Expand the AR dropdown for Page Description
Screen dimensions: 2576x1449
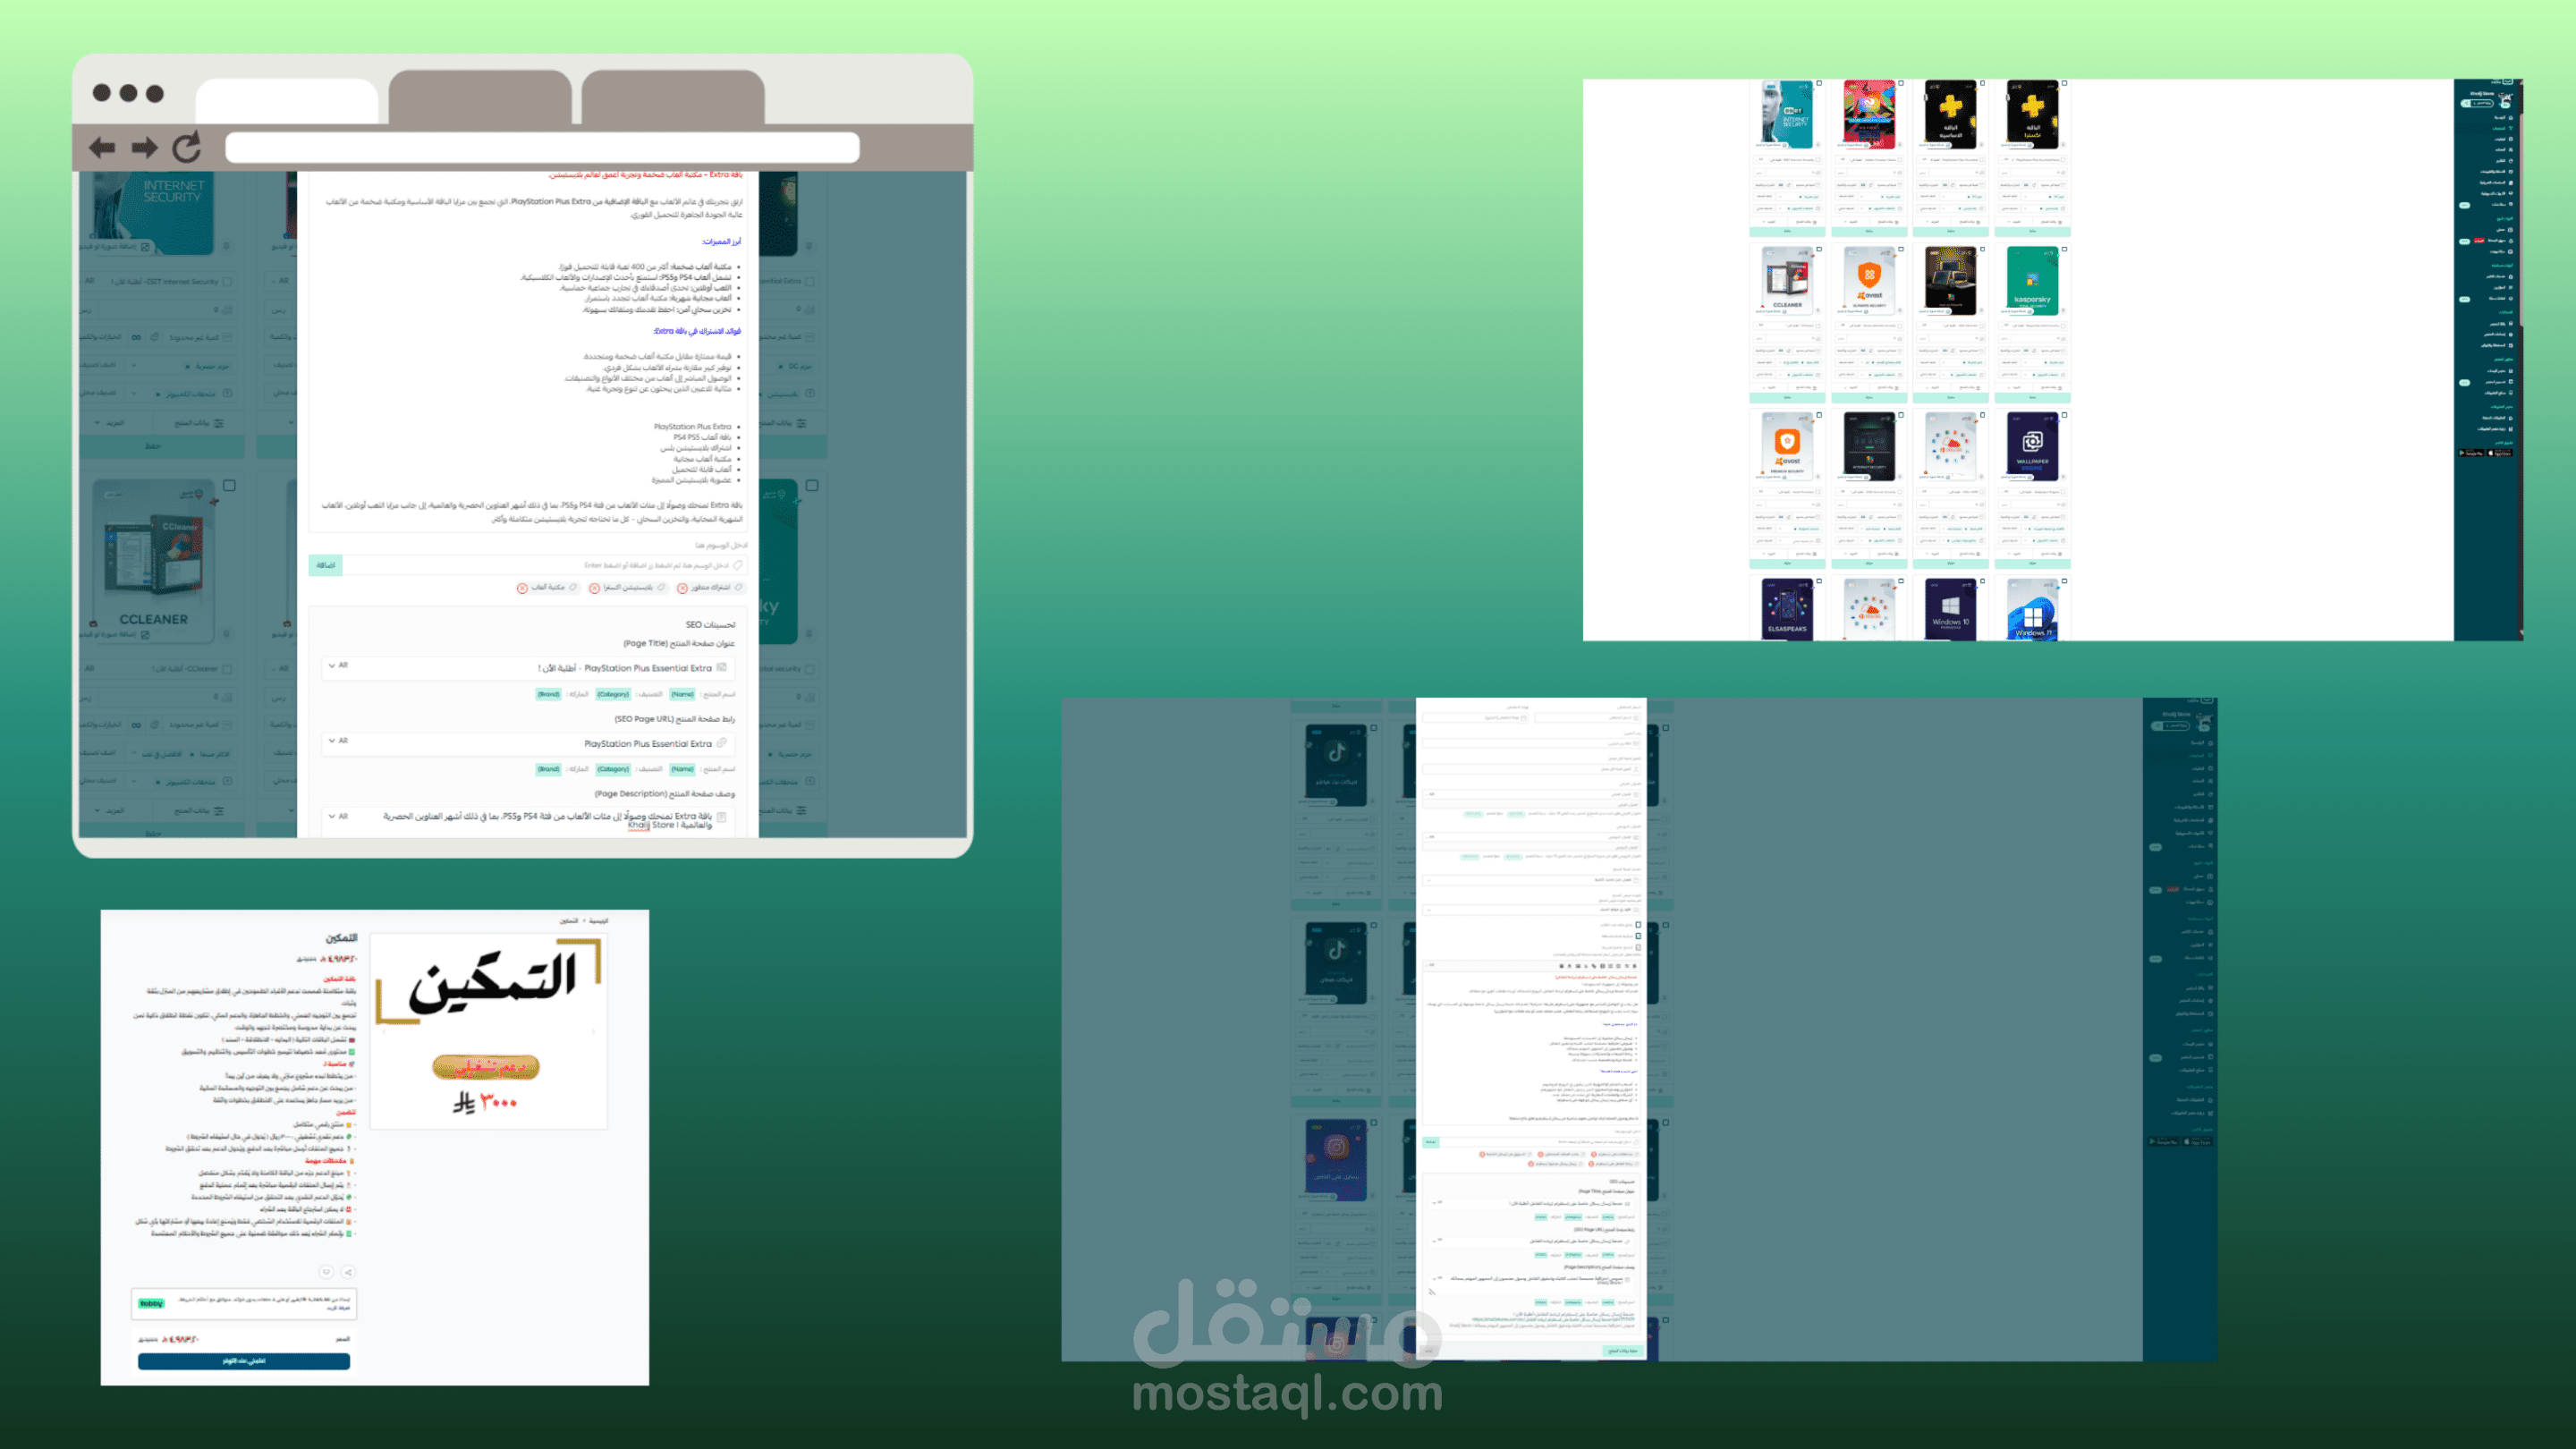tap(338, 817)
